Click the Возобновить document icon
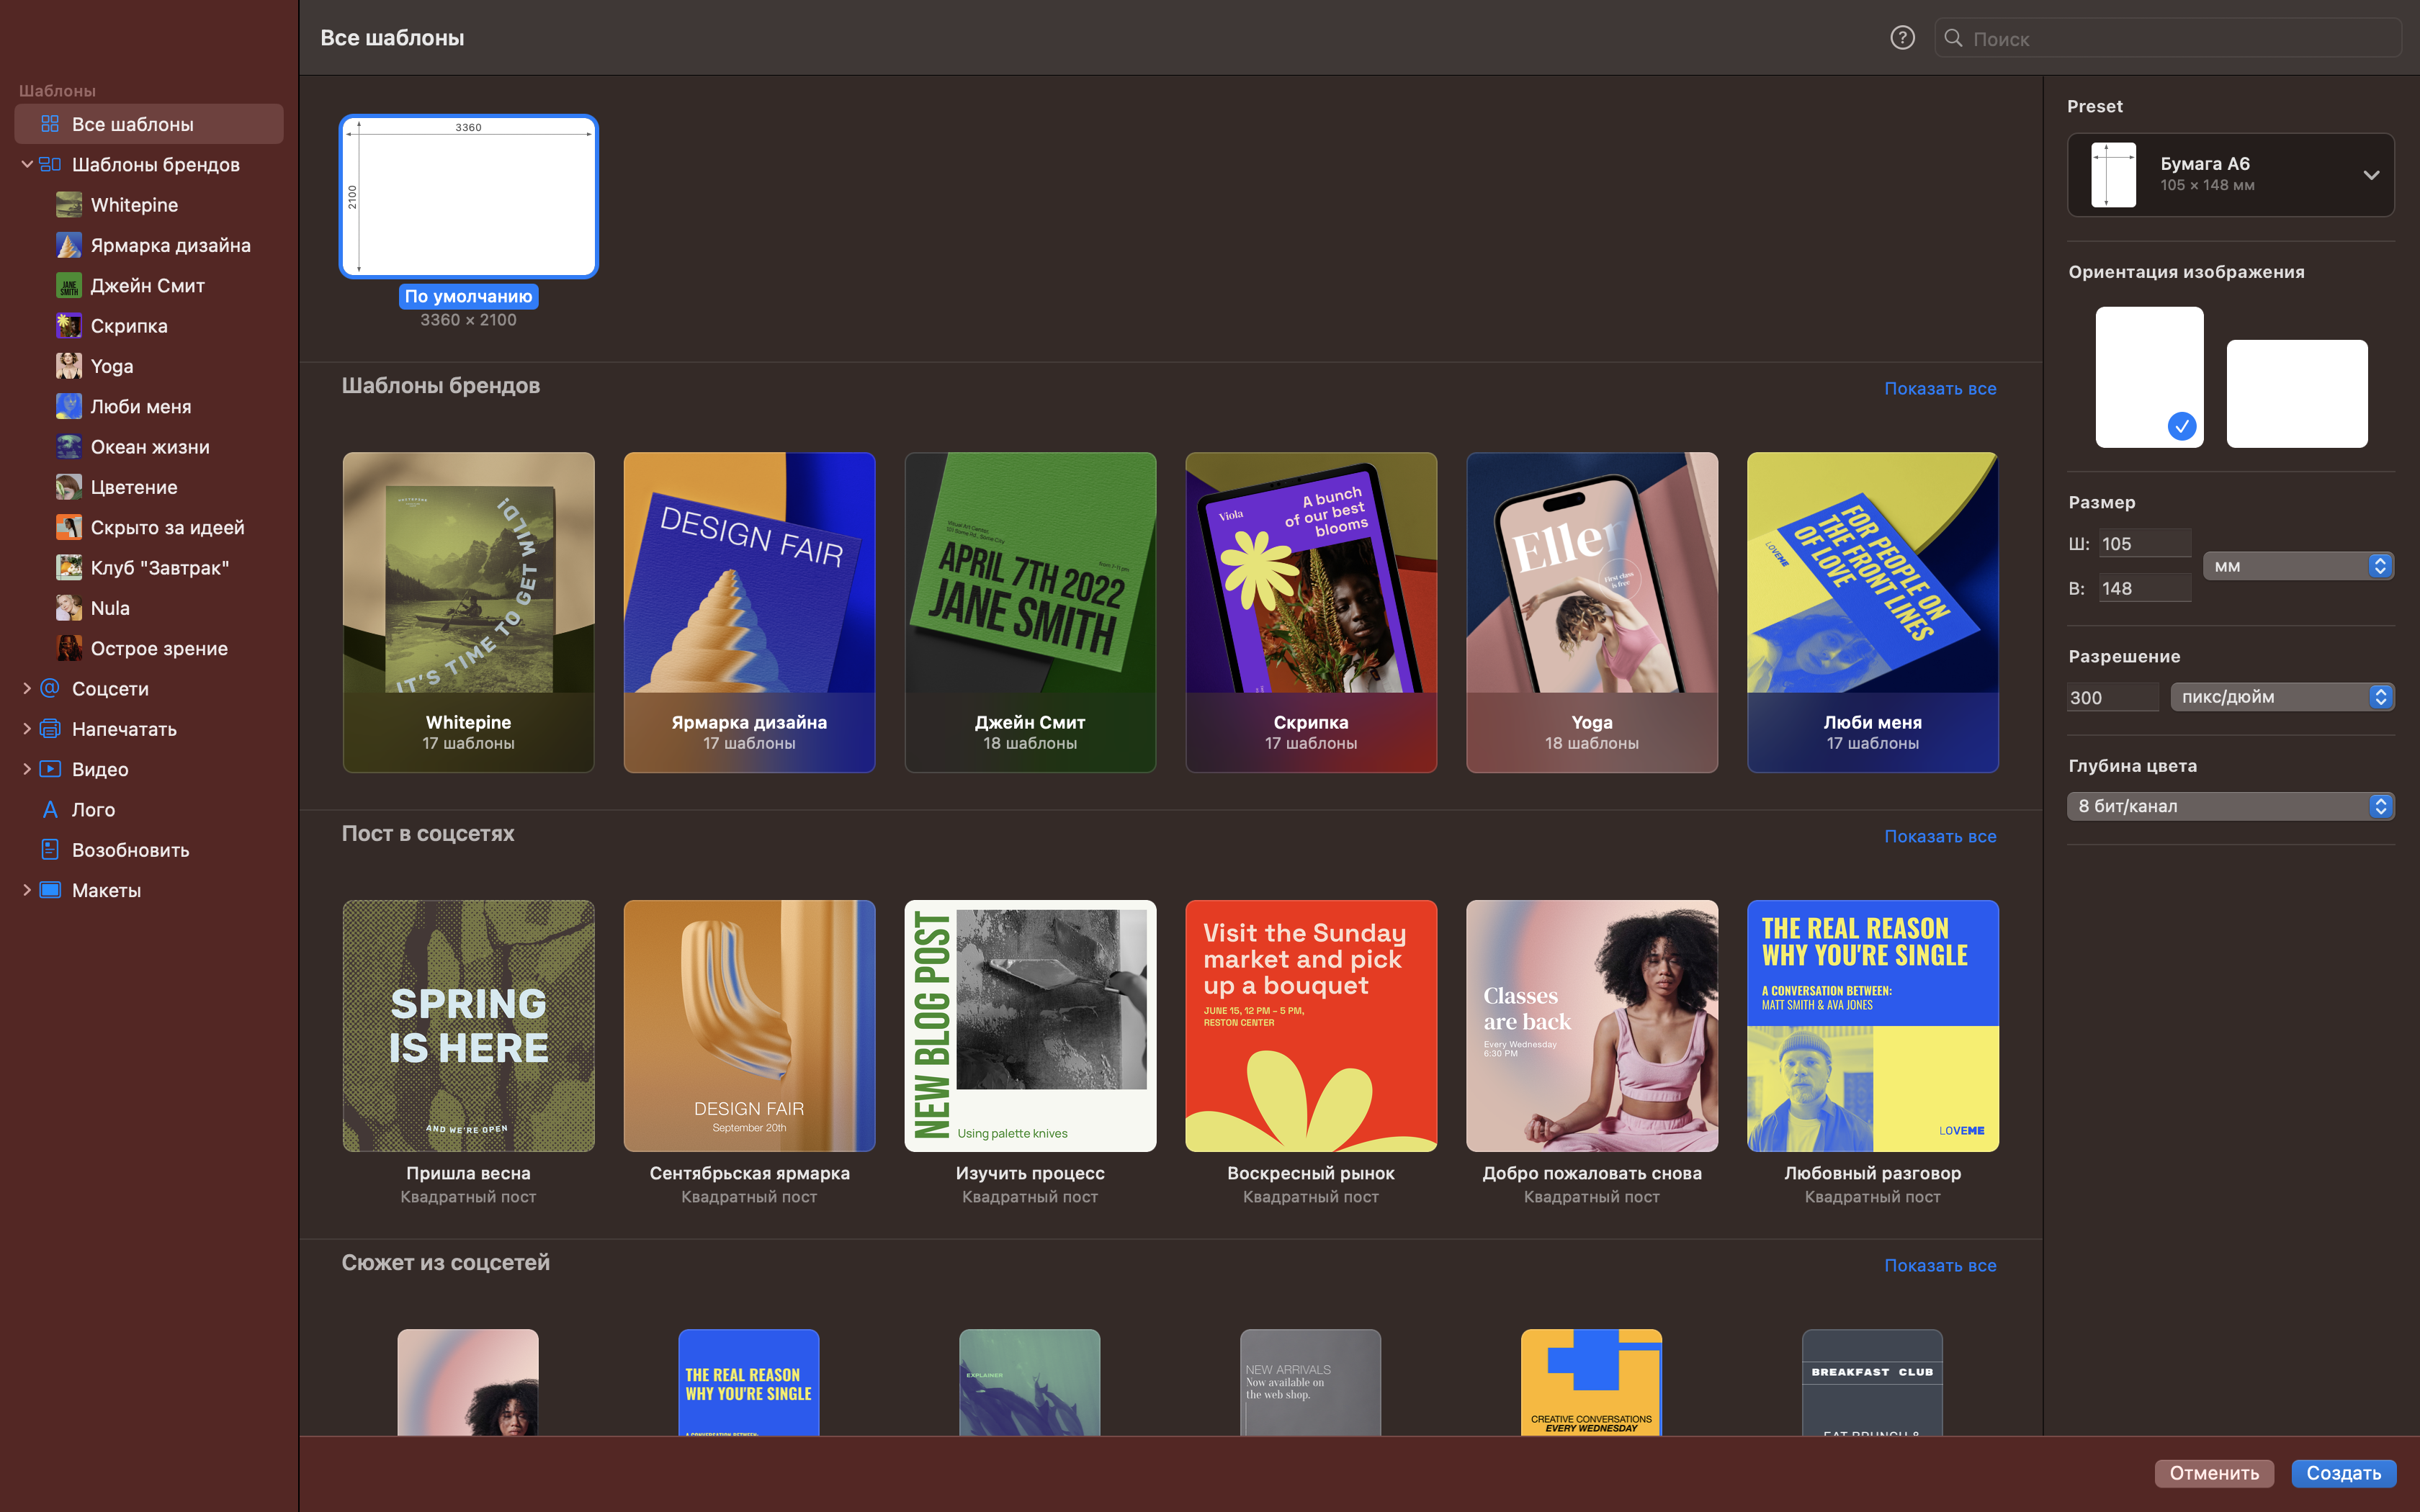2420x1512 pixels. point(50,850)
